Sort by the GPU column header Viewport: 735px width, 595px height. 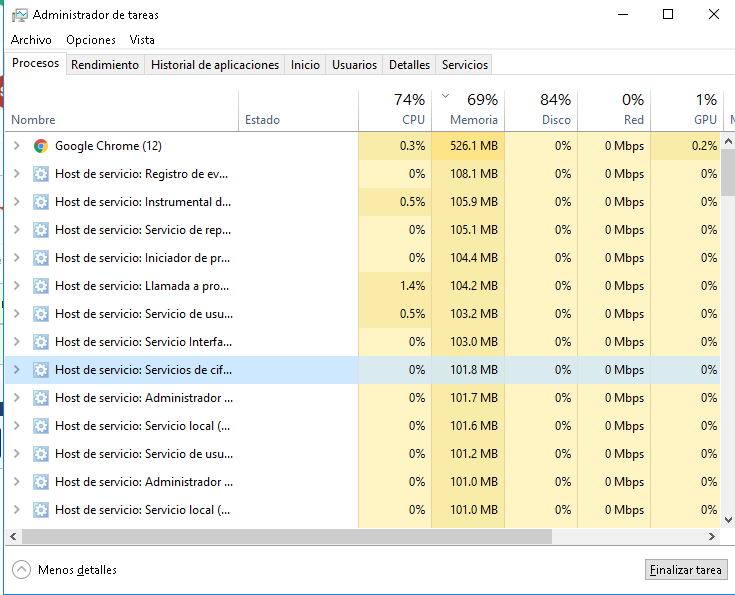click(688, 111)
